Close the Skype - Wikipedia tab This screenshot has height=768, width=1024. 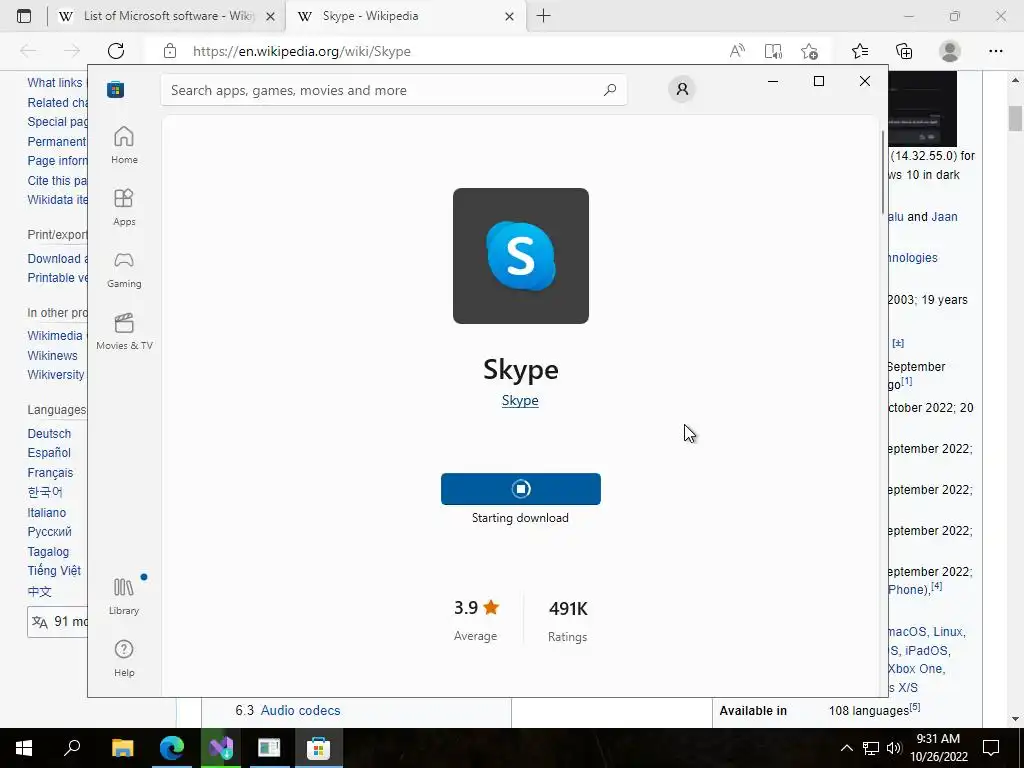[x=509, y=16]
